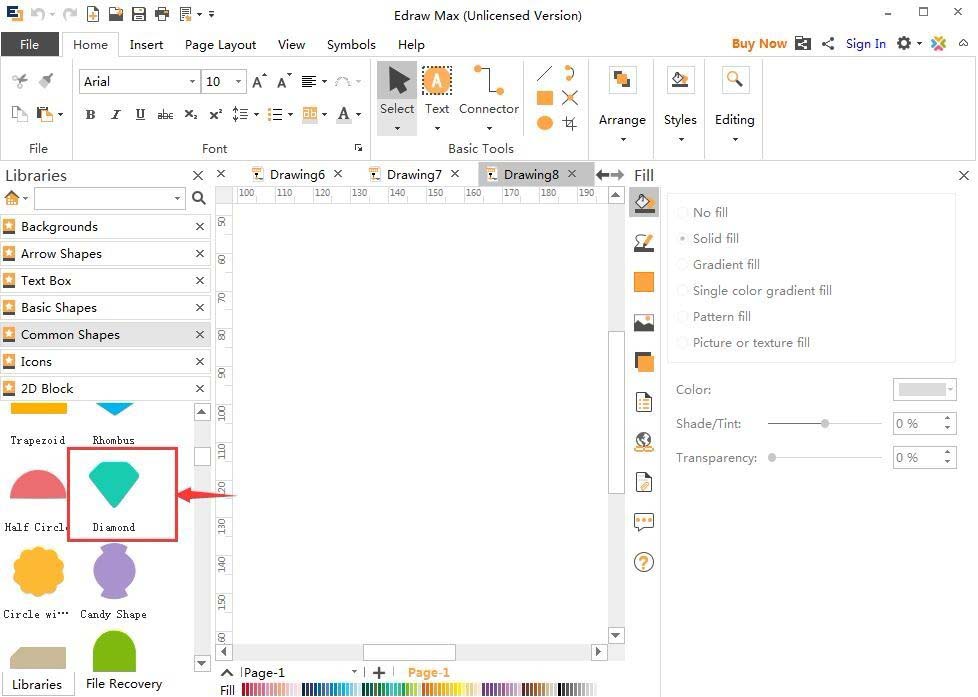Open the Shadow settings panel icon
This screenshot has height=697, width=978.
pyautogui.click(x=644, y=362)
